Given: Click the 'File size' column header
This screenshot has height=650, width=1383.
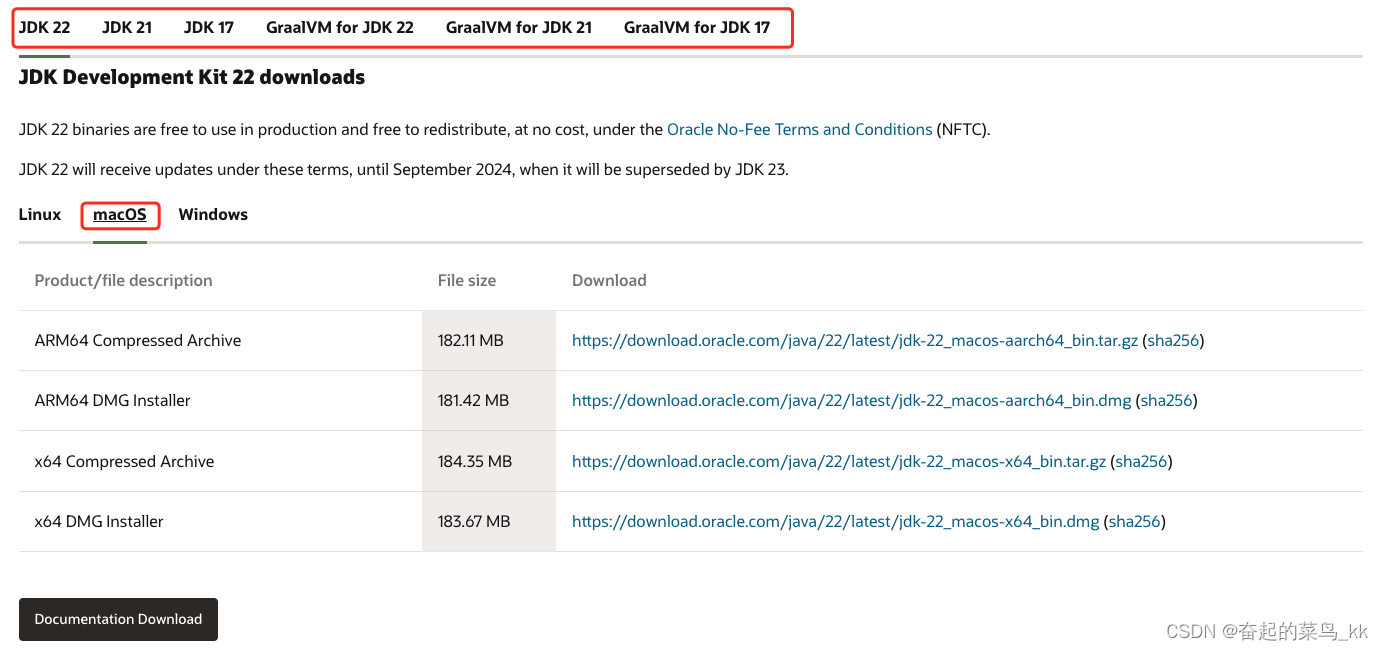Looking at the screenshot, I should tap(467, 280).
